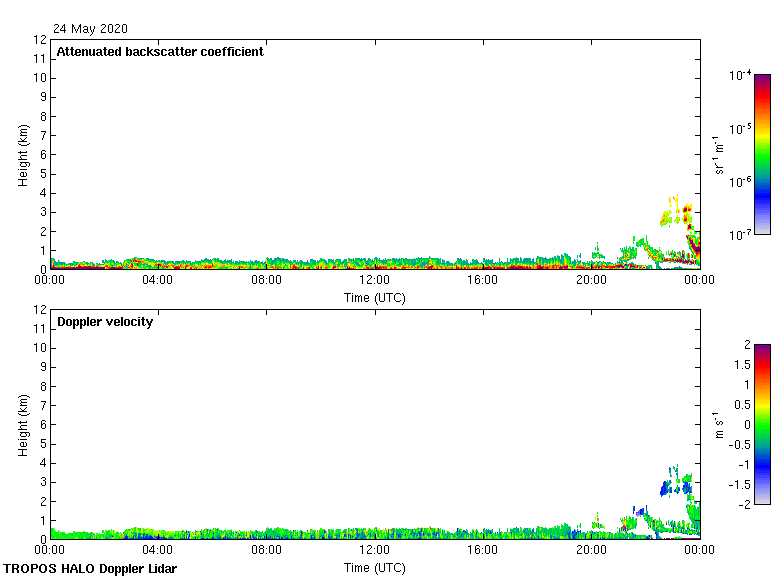
Task: Click the 04:00 tick under the backscatter plot
Action: click(x=158, y=280)
